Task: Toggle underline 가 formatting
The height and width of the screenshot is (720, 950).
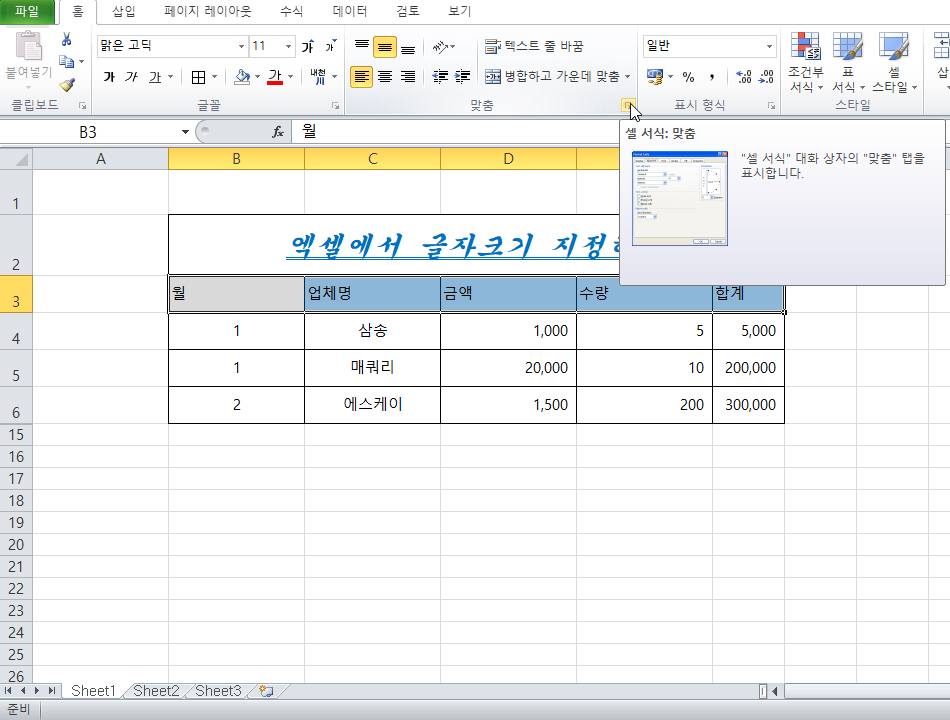Action: pyautogui.click(x=155, y=77)
